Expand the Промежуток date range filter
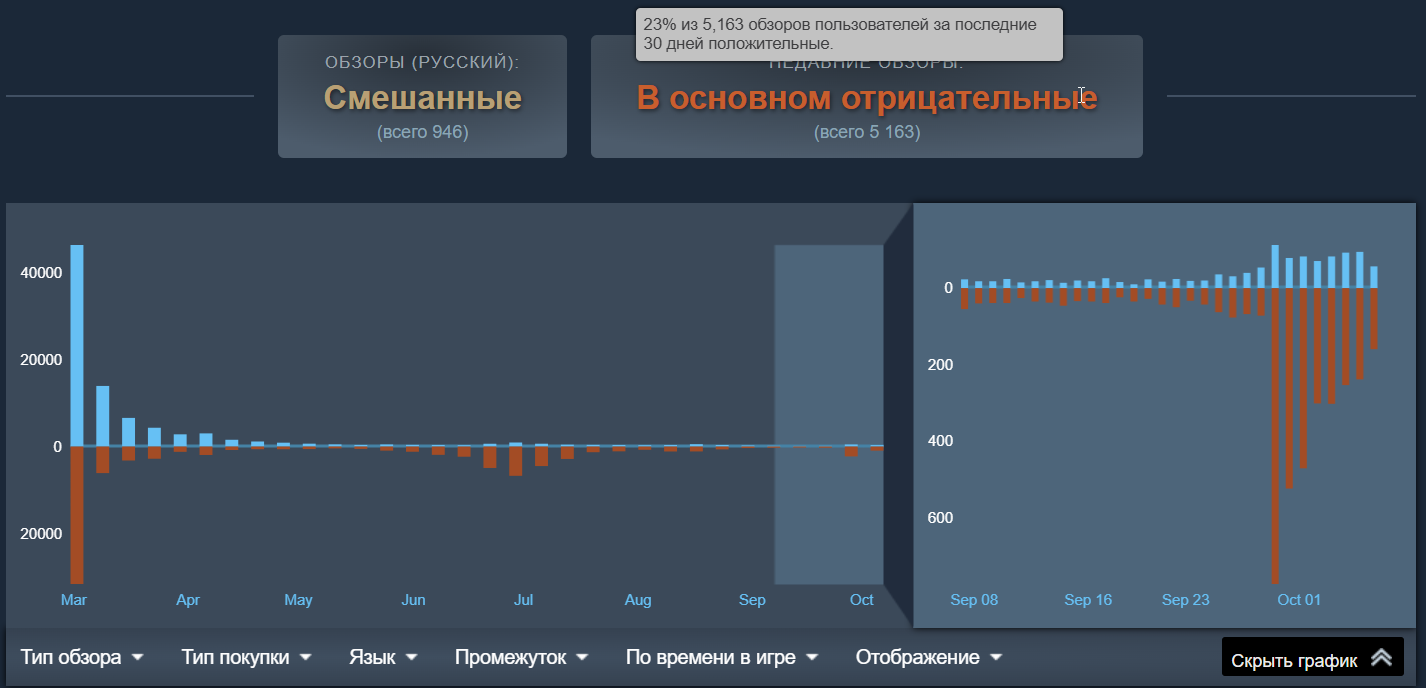Screen dimensions: 1426x688 coord(520,657)
